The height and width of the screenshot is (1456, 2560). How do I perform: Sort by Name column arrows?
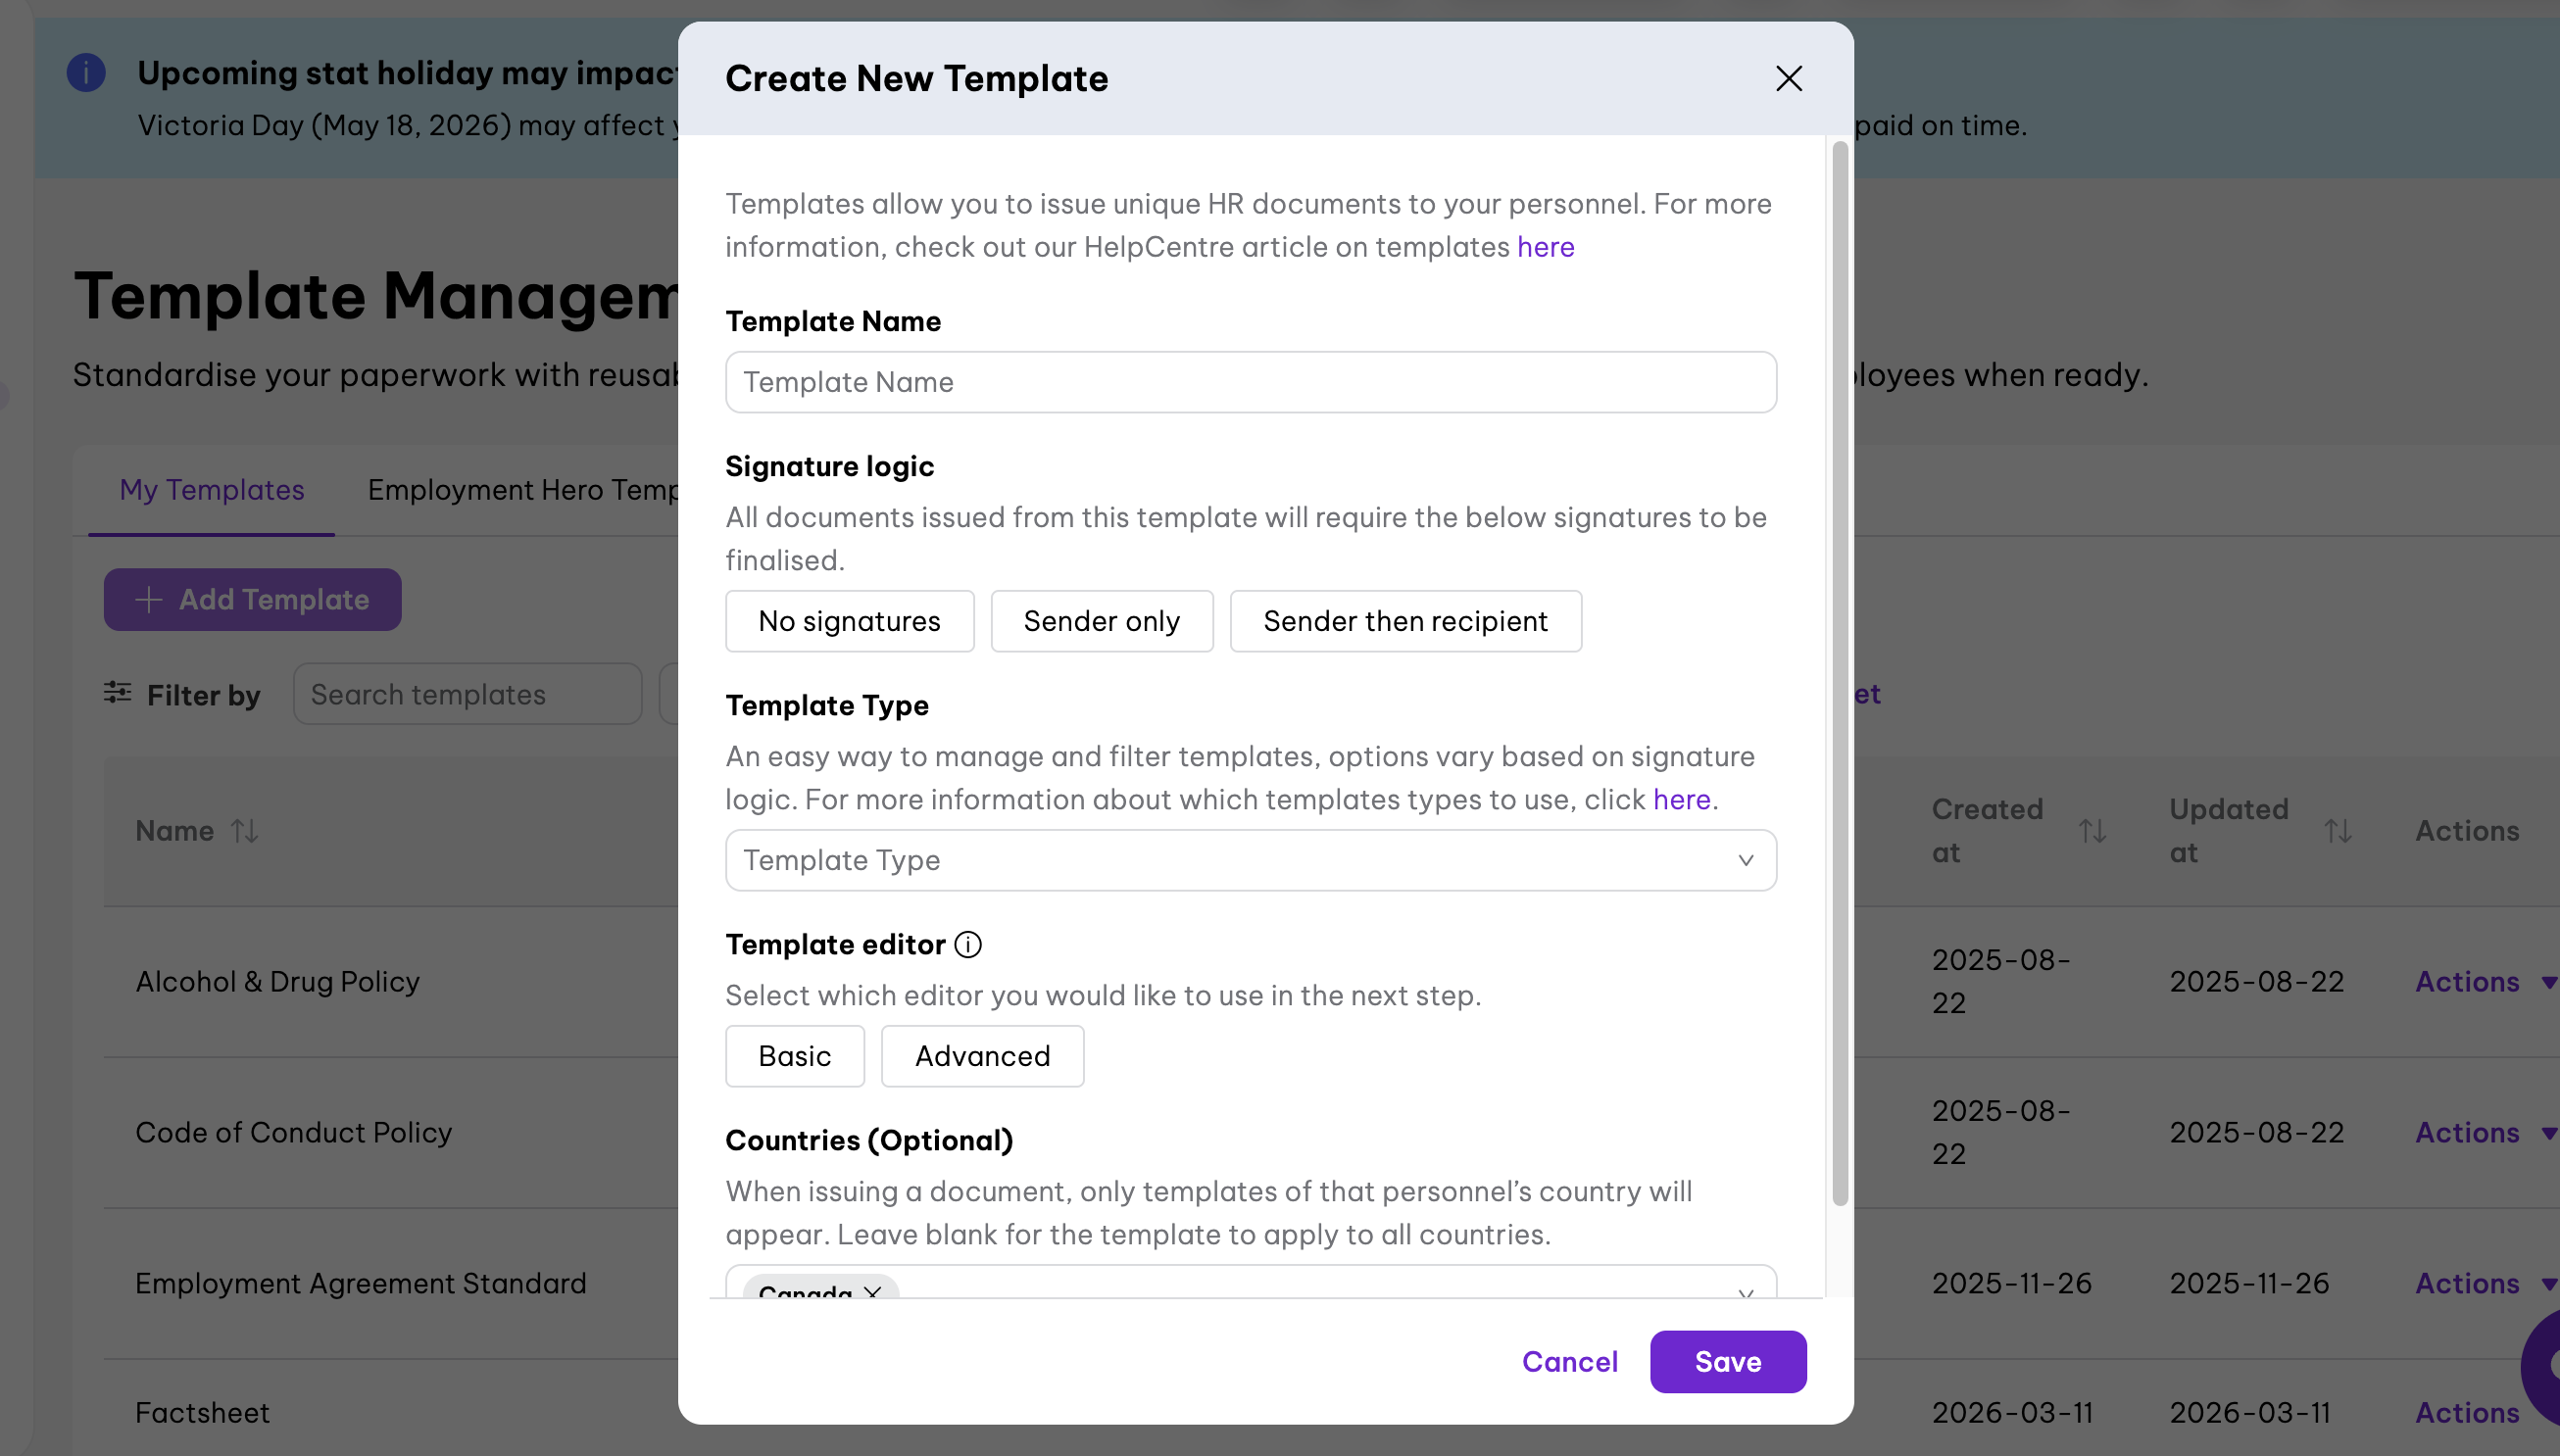tap(245, 831)
